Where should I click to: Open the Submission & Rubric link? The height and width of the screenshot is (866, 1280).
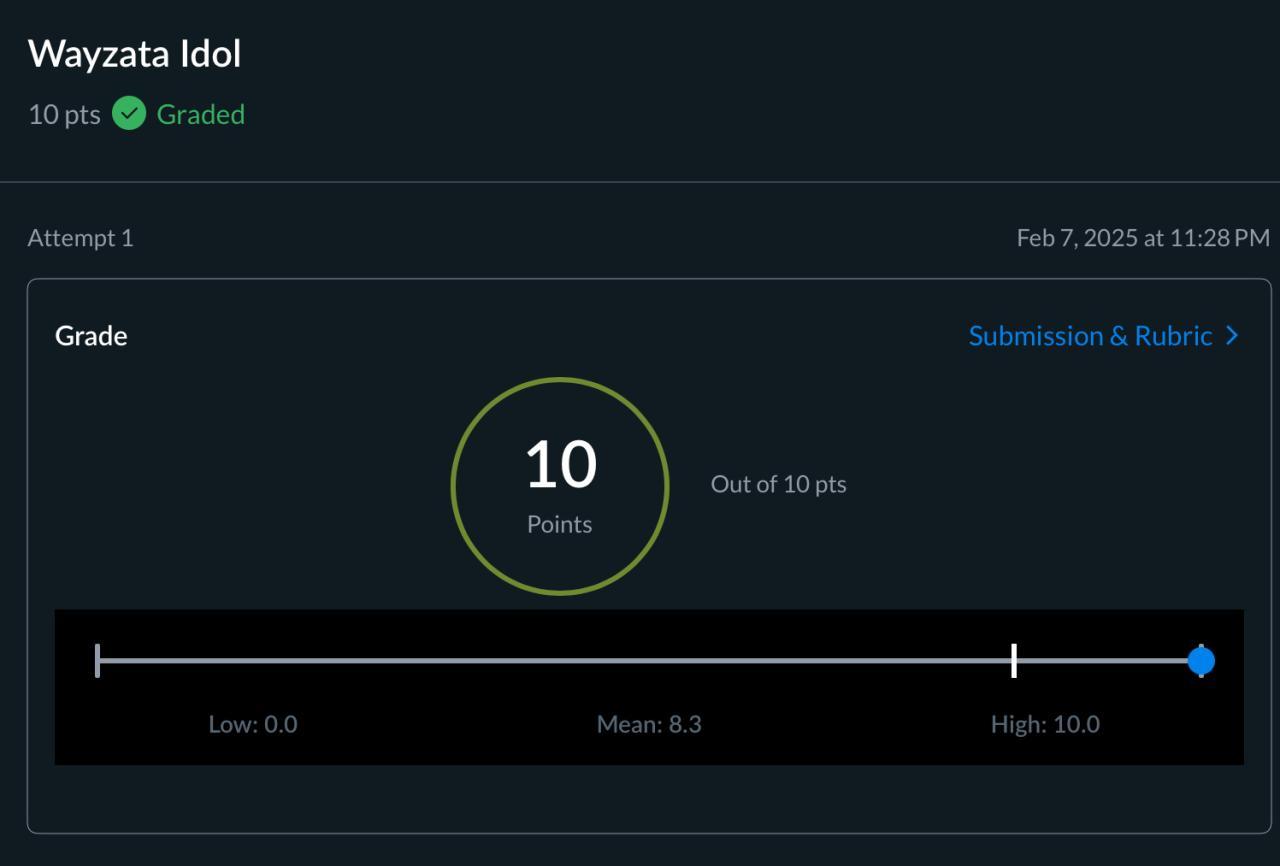pos(1090,336)
